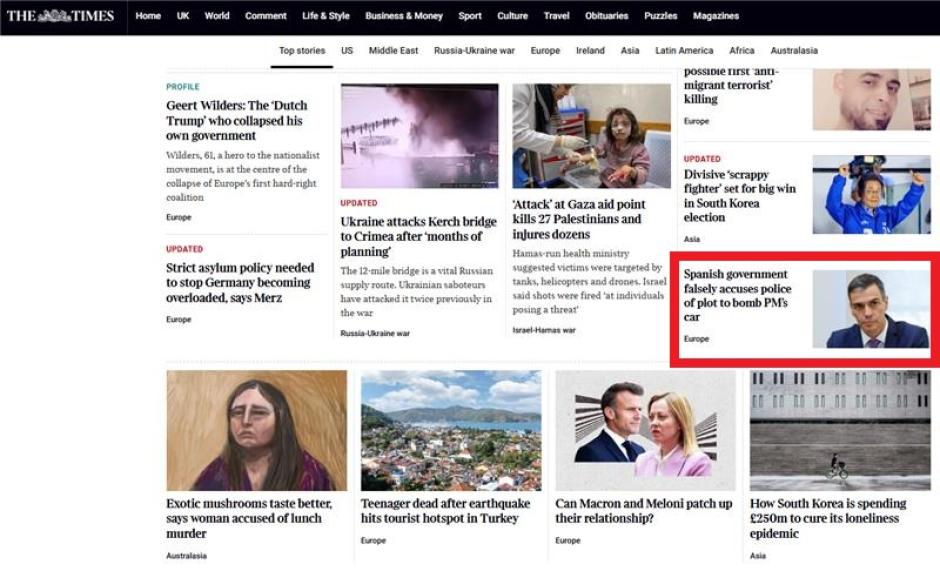Screen dimensions: 940x571
Task: Open the Macron and Meloni thumbnail
Action: pyautogui.click(x=645, y=431)
